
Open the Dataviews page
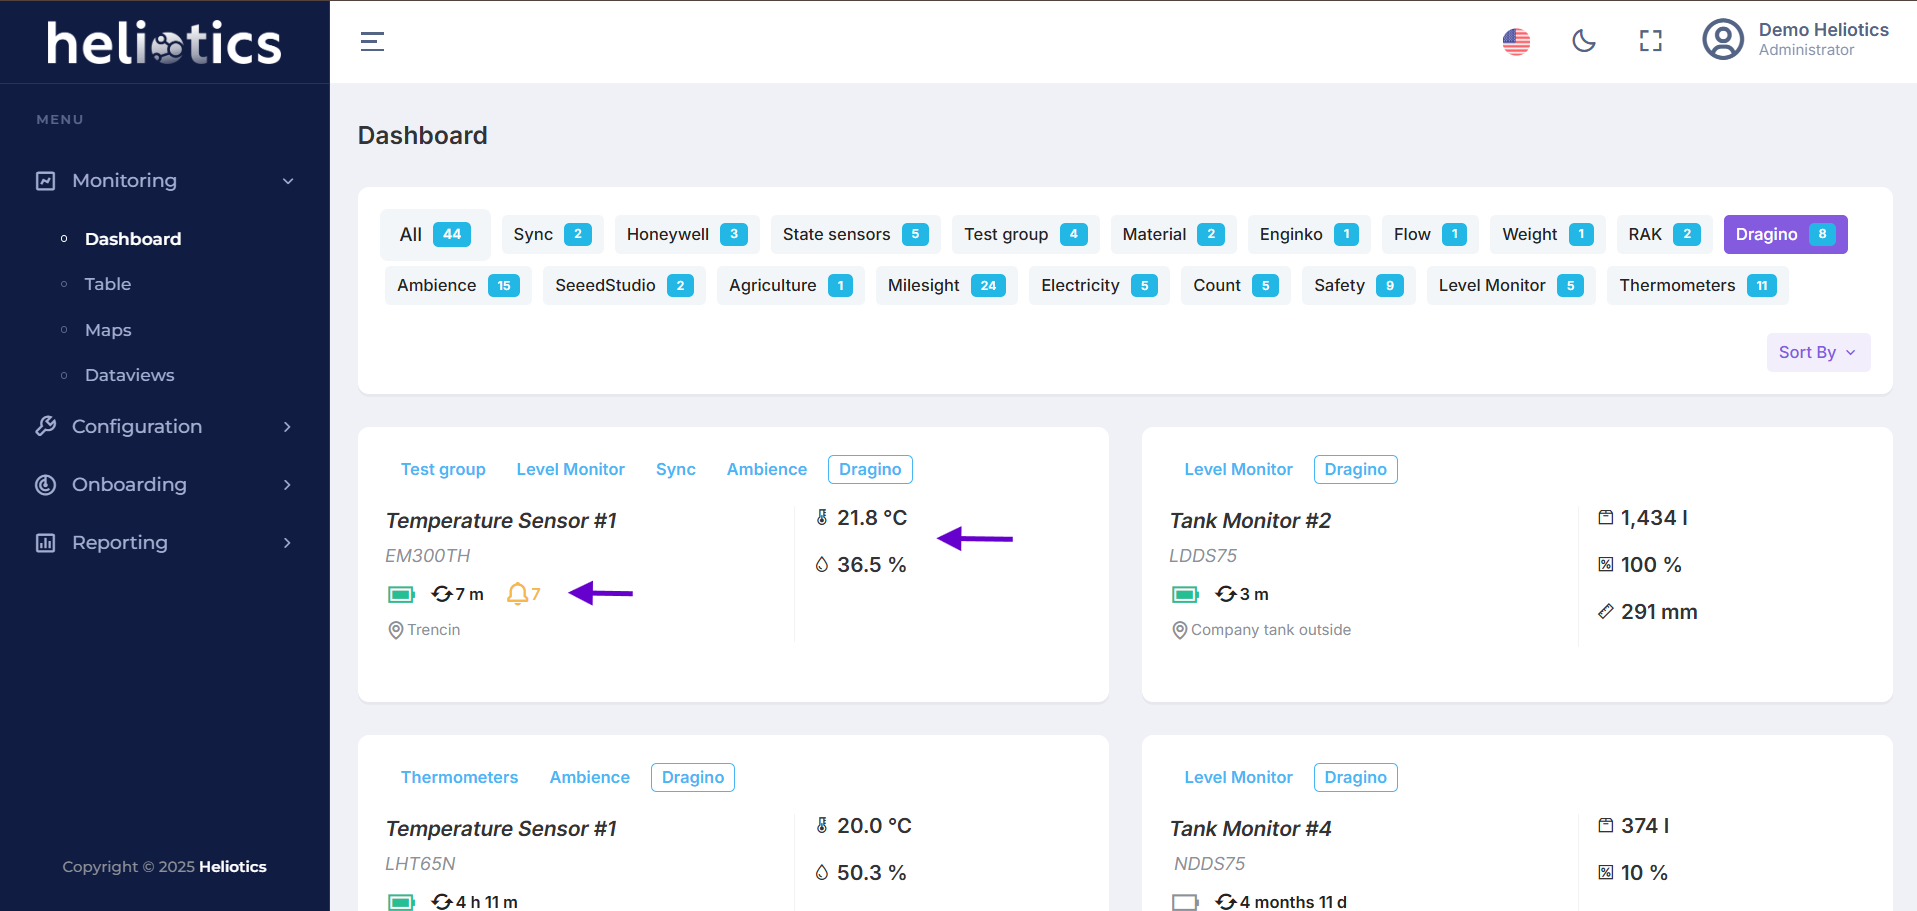point(130,375)
